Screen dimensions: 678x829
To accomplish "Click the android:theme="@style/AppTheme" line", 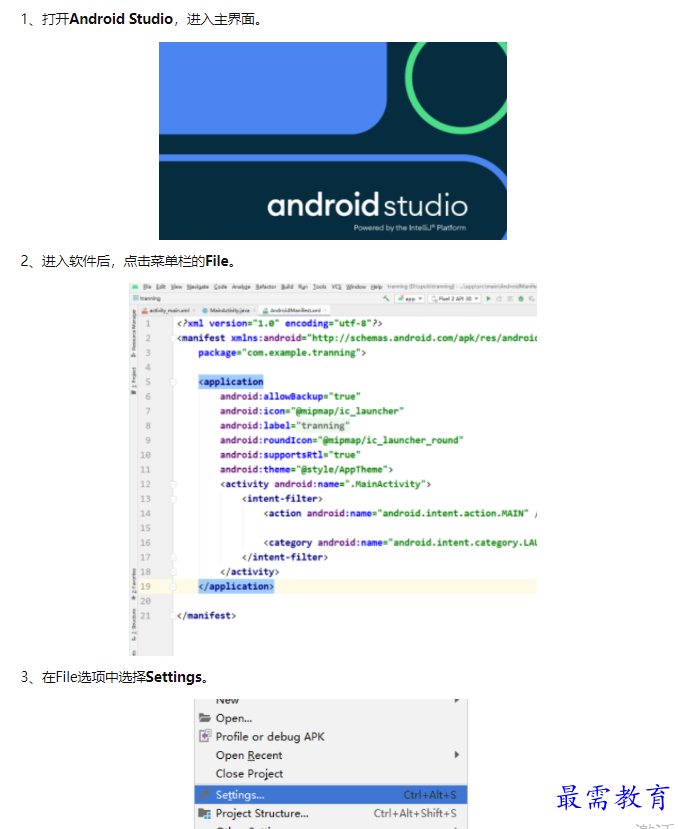I will click(x=306, y=469).
